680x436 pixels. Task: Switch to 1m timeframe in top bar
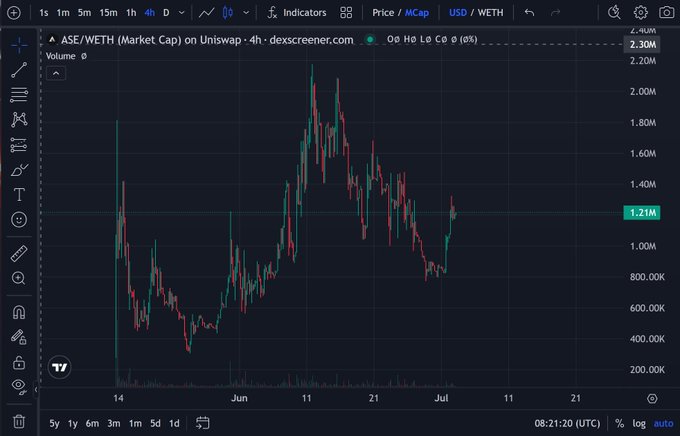[x=63, y=13]
